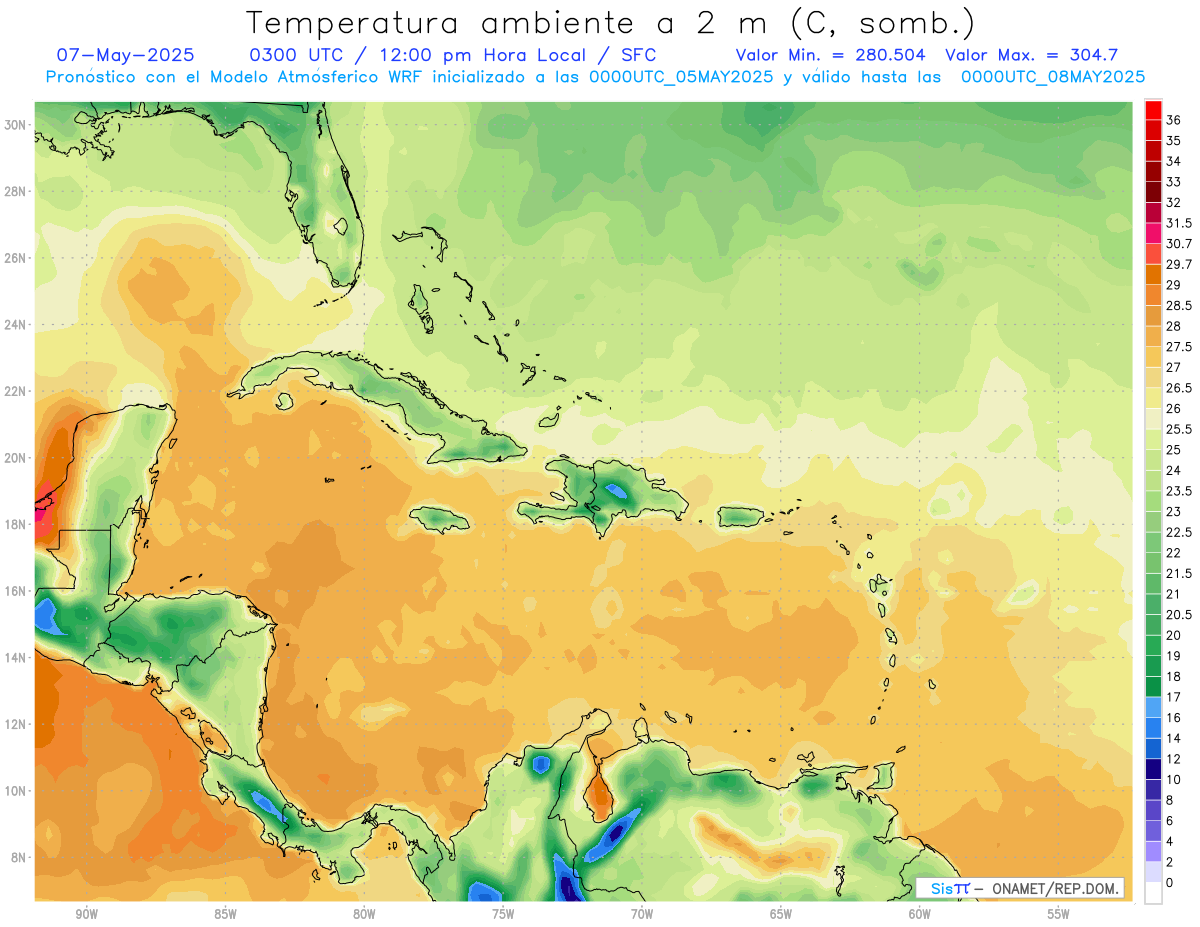Click the legend value '6'
Viewport: 1200px width, 927px height.
click(1170, 820)
